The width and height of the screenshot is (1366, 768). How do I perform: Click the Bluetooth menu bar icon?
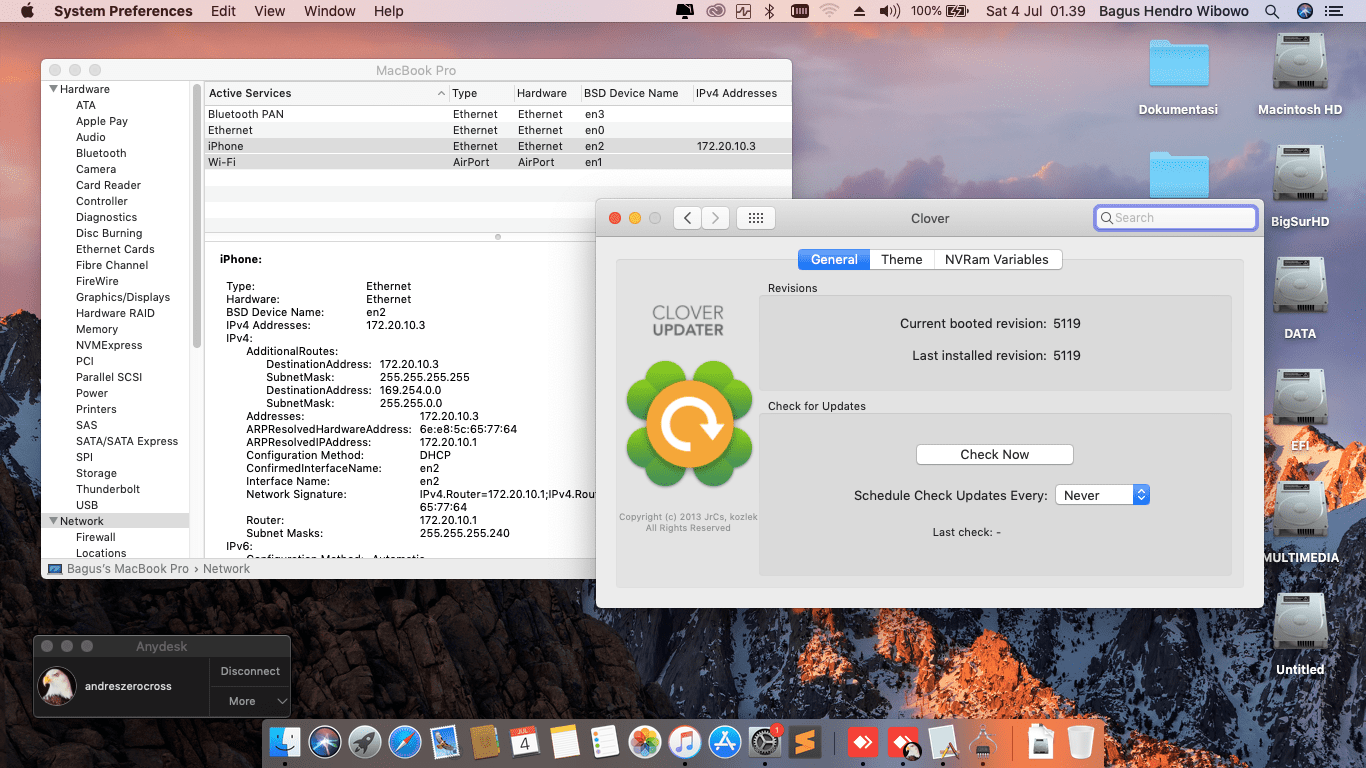[770, 11]
